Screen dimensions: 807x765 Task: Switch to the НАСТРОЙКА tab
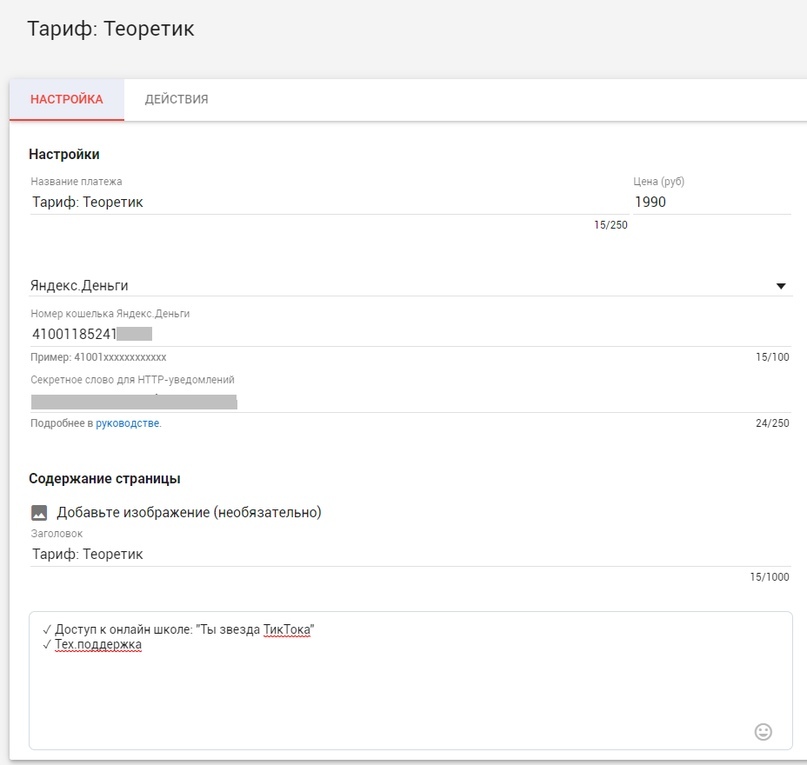pyautogui.click(x=66, y=100)
